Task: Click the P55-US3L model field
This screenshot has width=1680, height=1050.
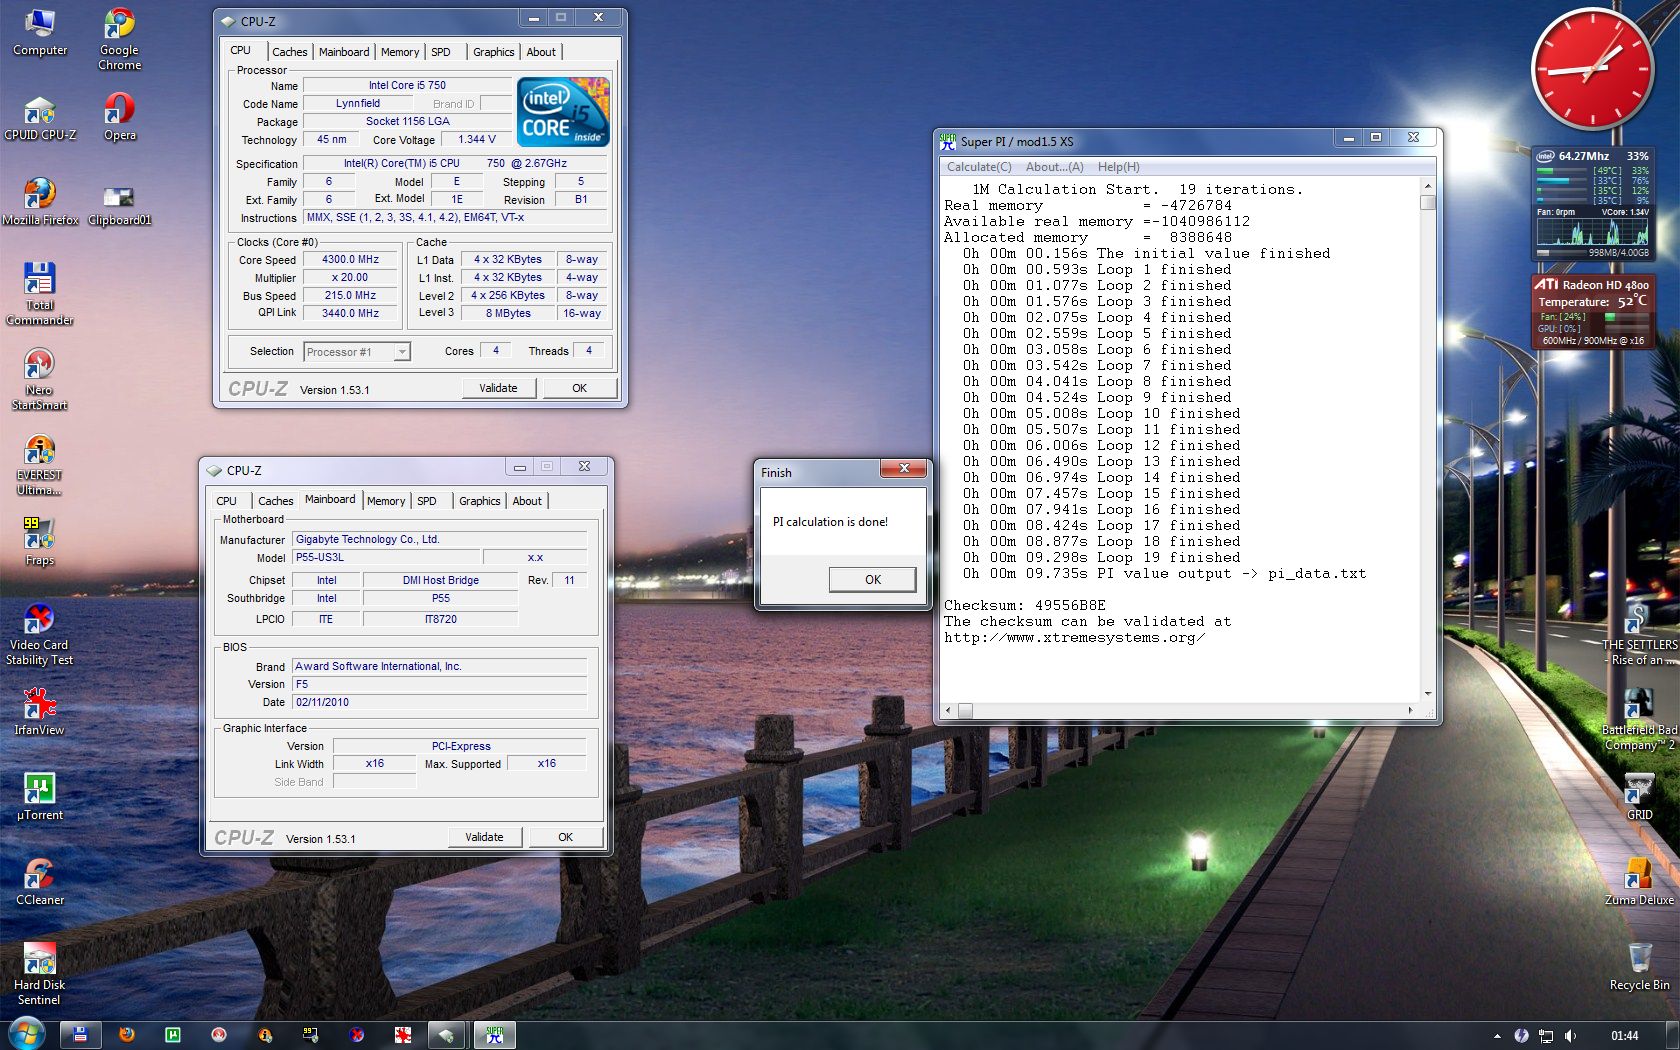Action: tap(385, 558)
